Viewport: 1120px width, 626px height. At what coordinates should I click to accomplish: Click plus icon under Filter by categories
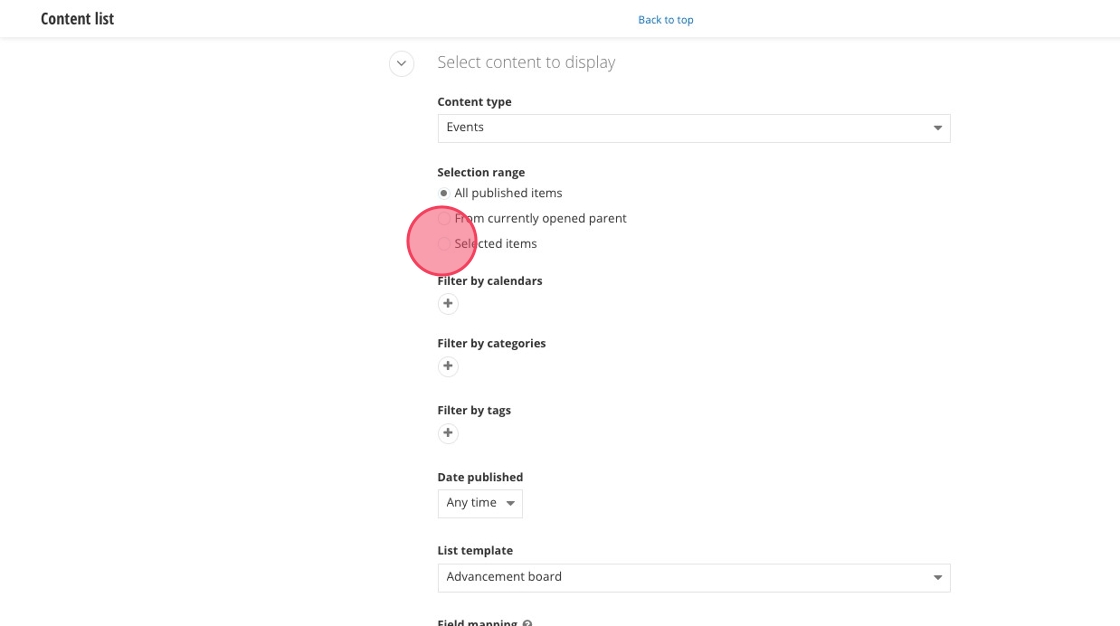pyautogui.click(x=448, y=366)
